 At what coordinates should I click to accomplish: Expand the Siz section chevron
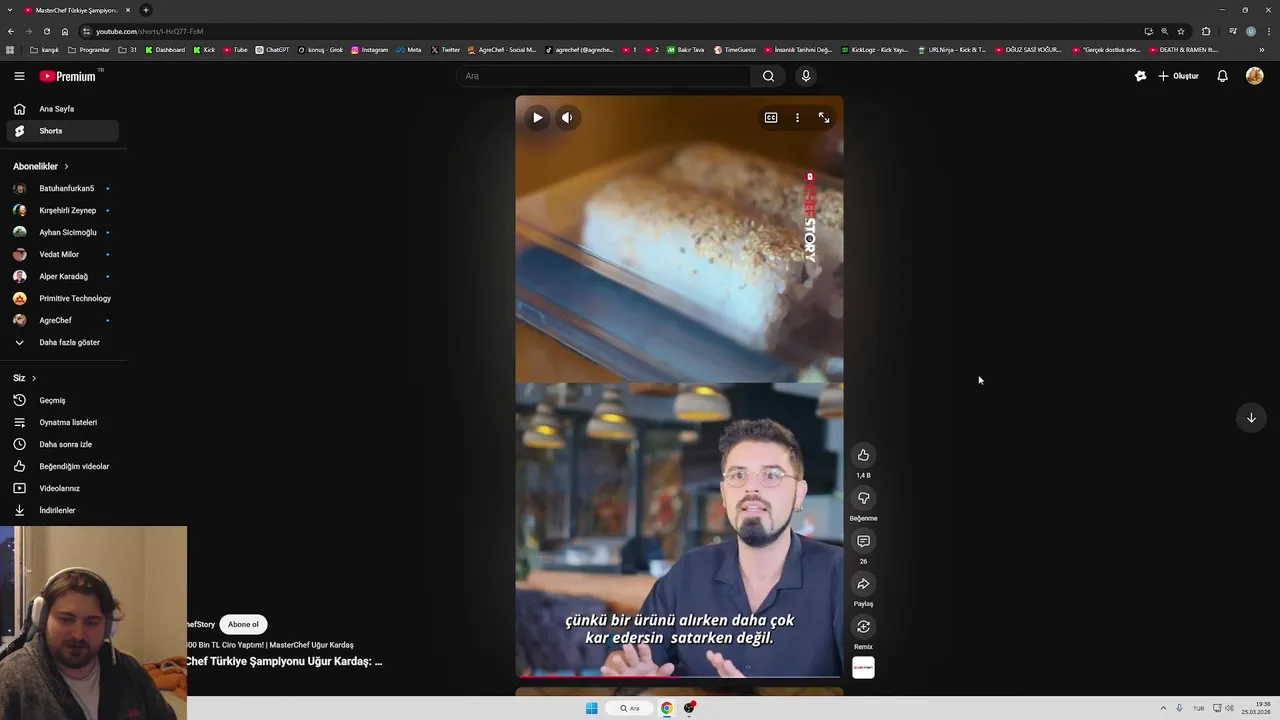click(x=33, y=378)
